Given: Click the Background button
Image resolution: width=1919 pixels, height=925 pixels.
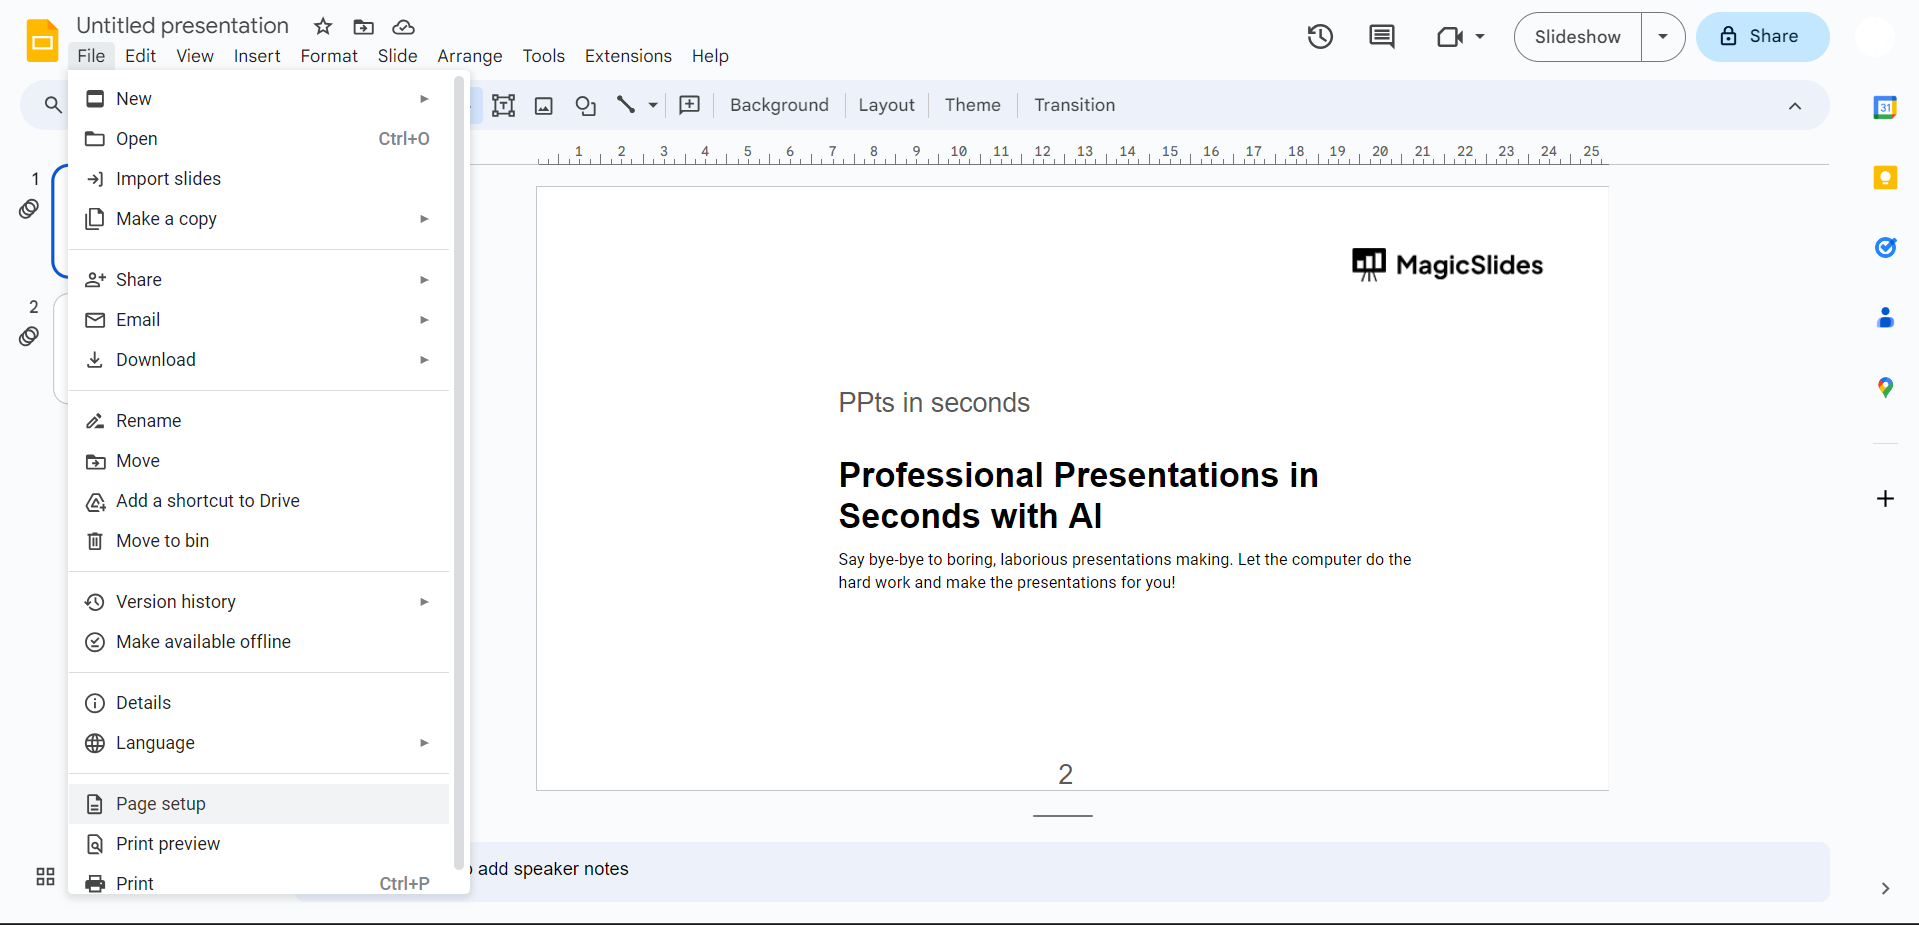Looking at the screenshot, I should 779,105.
